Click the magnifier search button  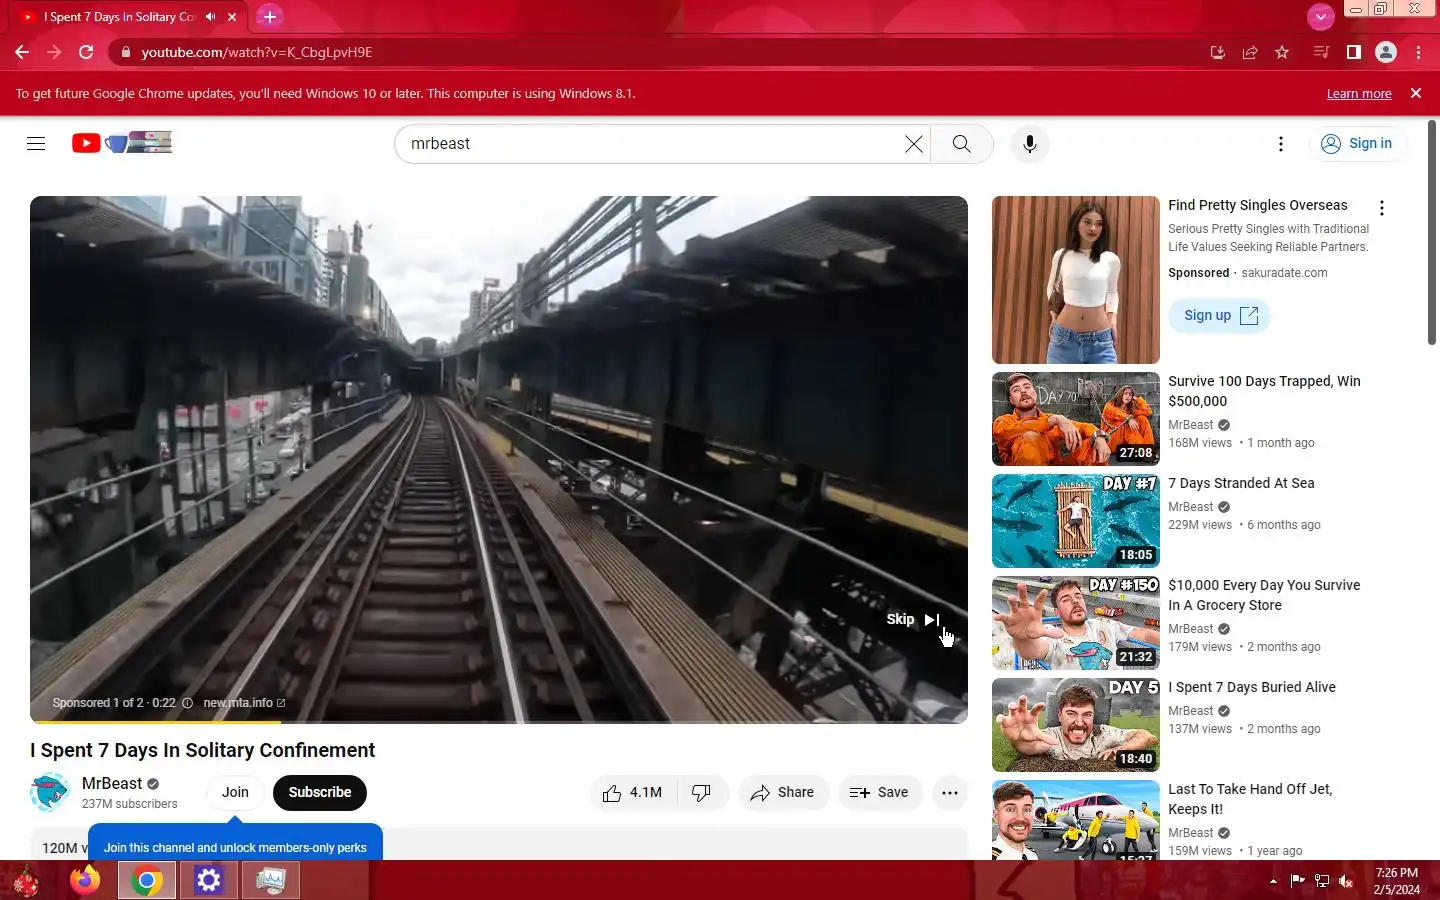[x=962, y=144]
